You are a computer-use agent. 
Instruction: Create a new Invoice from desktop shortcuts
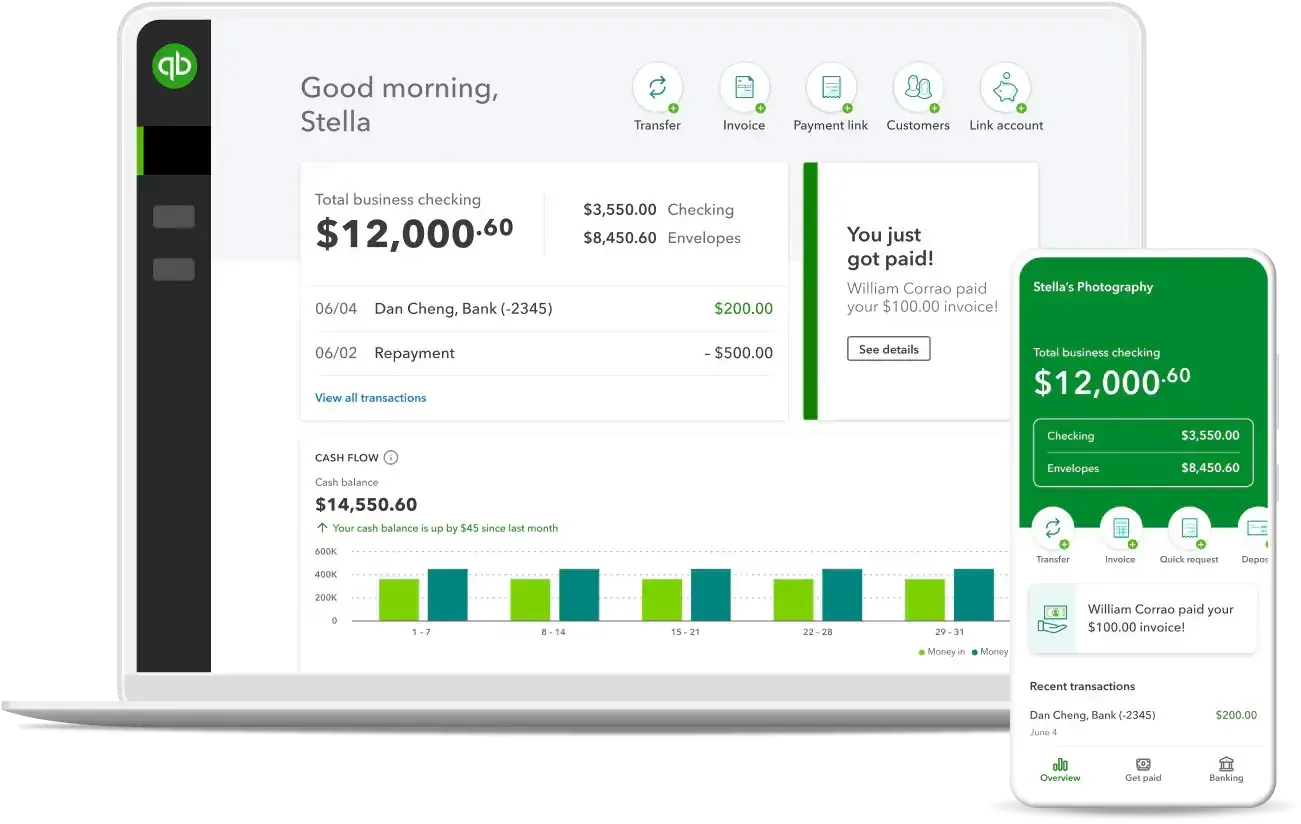point(744,88)
